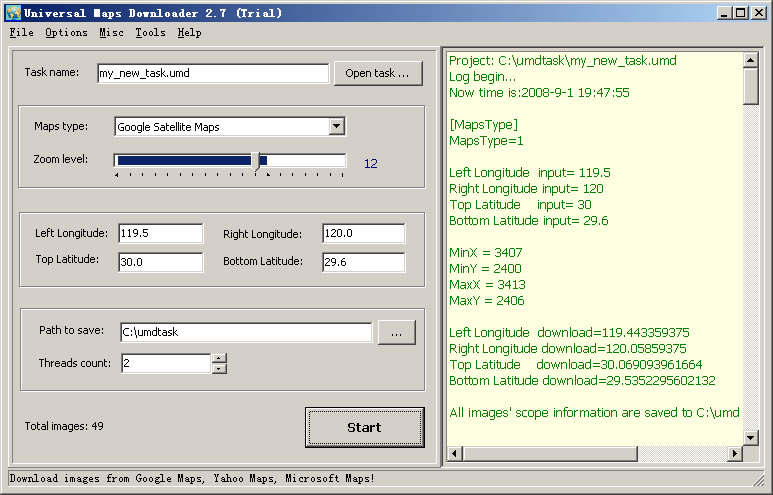
Task: Open the Options menu
Action: 66,33
